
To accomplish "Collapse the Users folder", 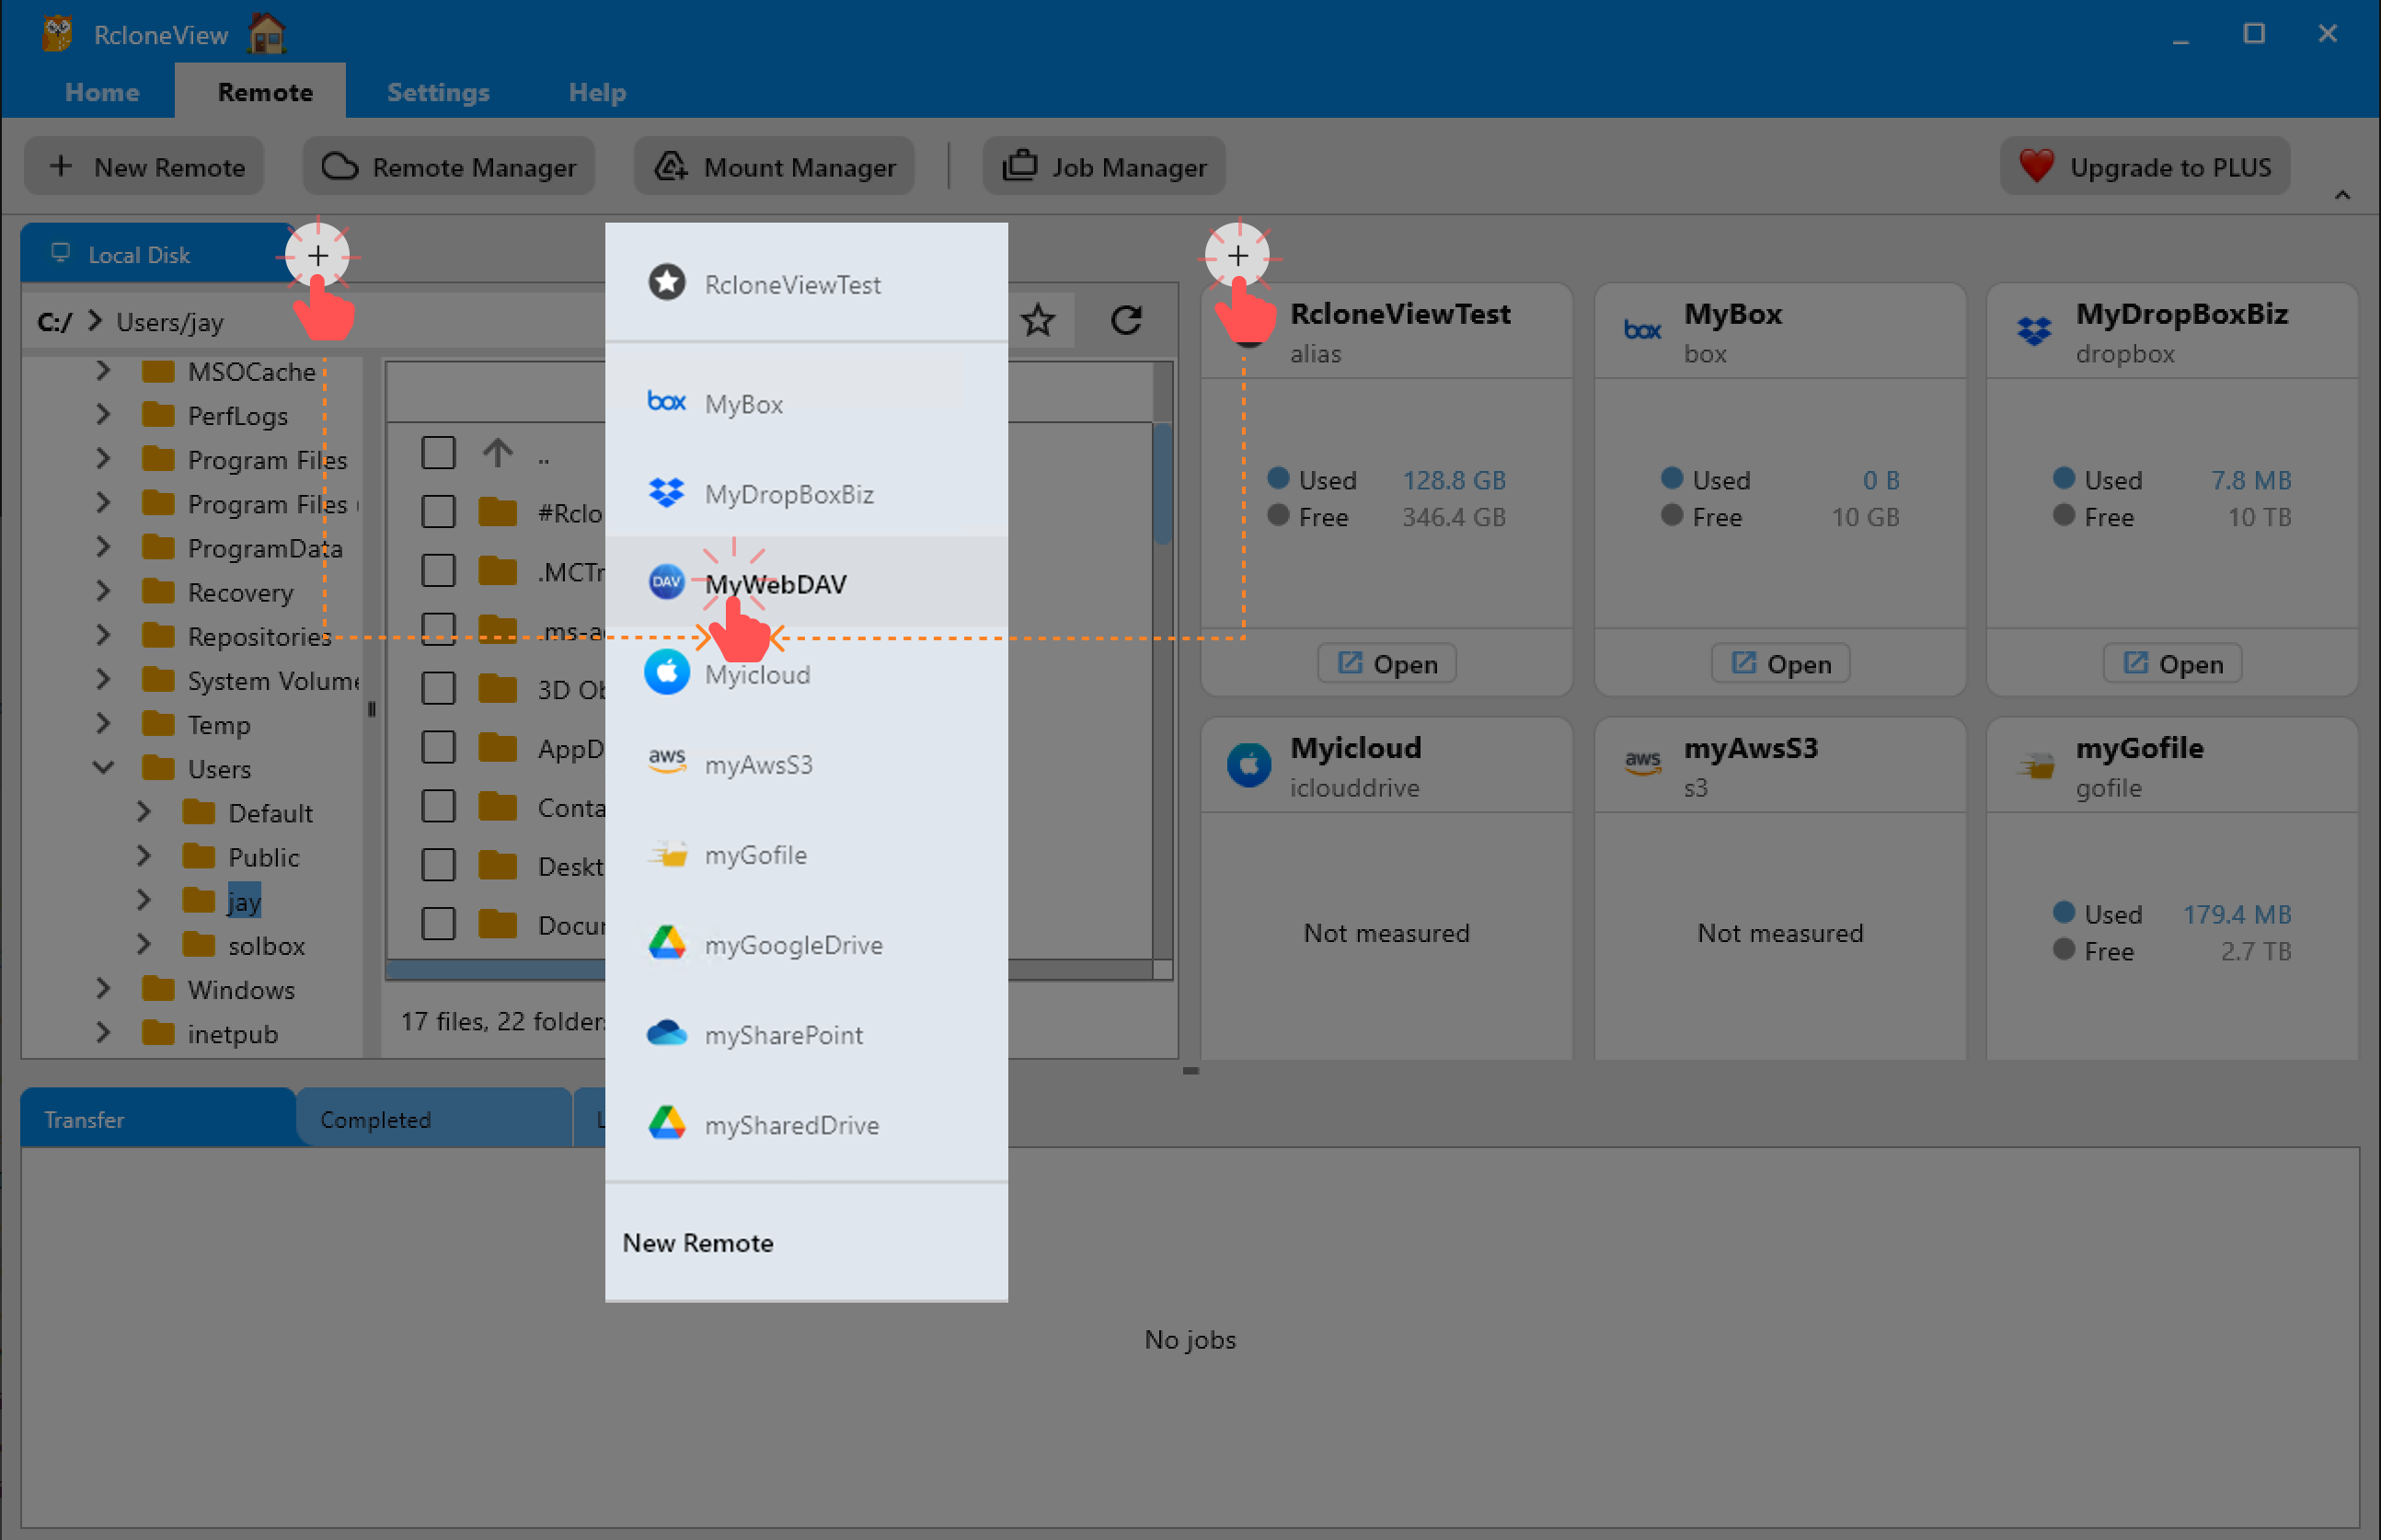I will pos(104,768).
